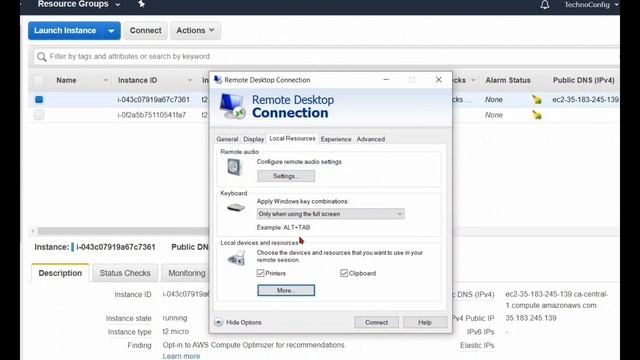Switch to the Experience tab
640x360 pixels.
coord(336,139)
